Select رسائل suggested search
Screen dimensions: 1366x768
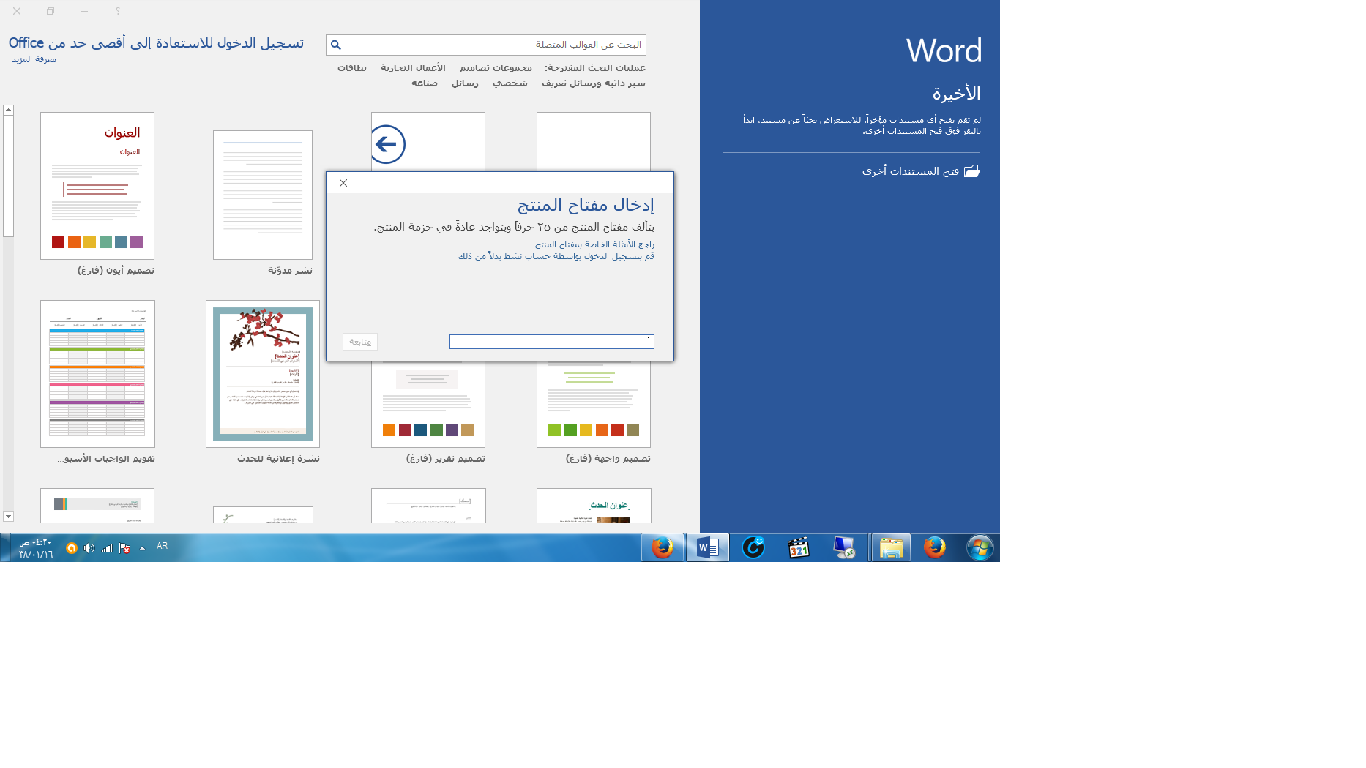(464, 84)
